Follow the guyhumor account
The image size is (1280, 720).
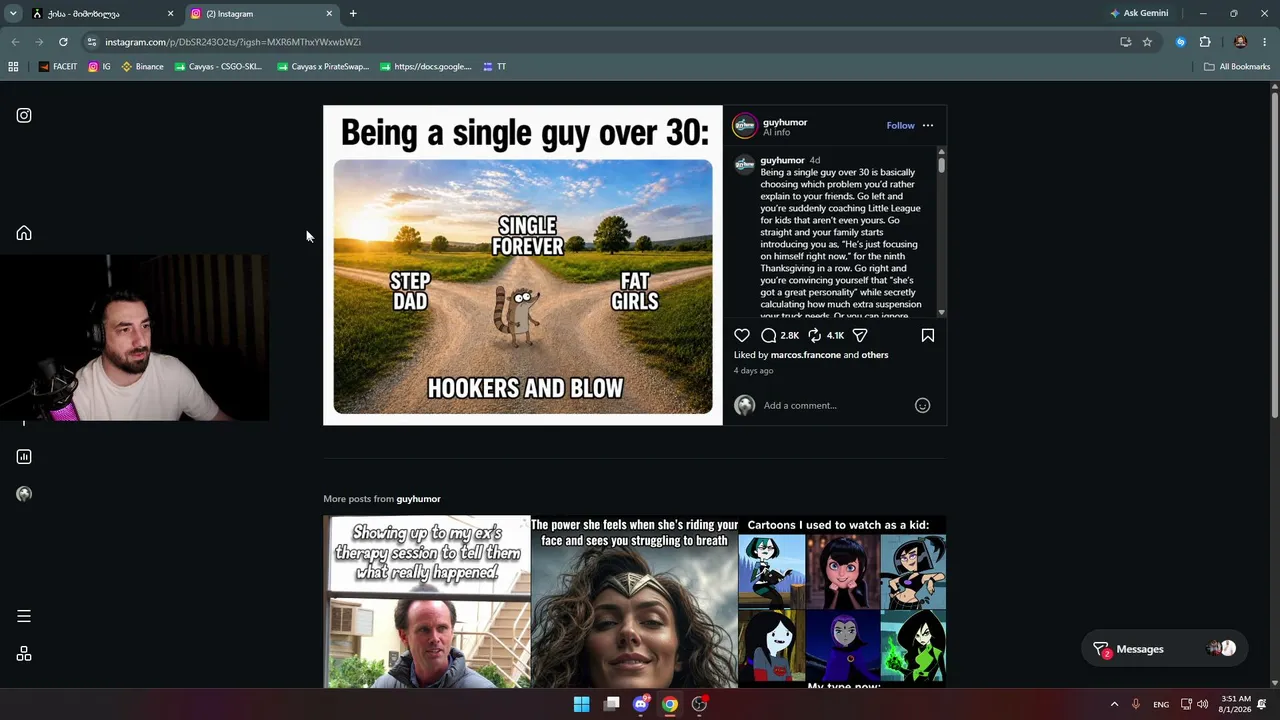[900, 126]
